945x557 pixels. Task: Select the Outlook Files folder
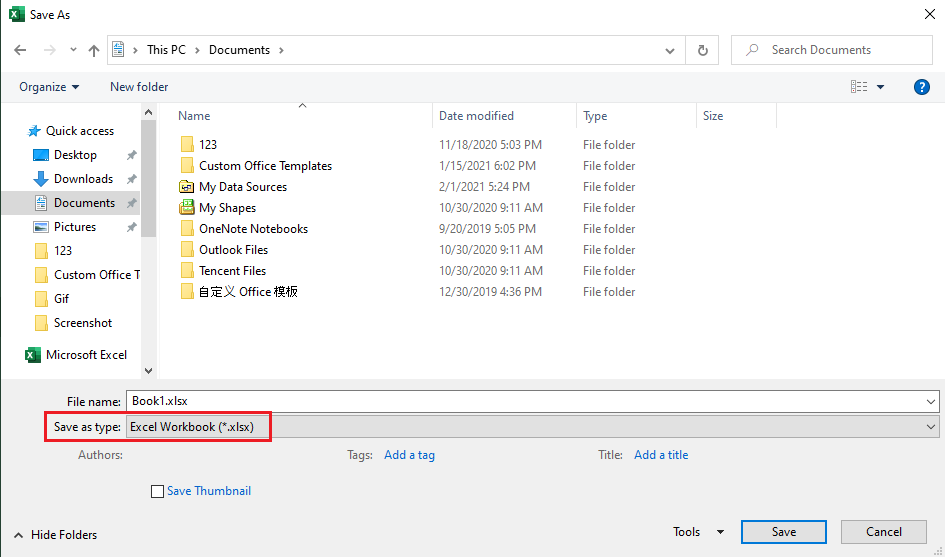[x=224, y=250]
